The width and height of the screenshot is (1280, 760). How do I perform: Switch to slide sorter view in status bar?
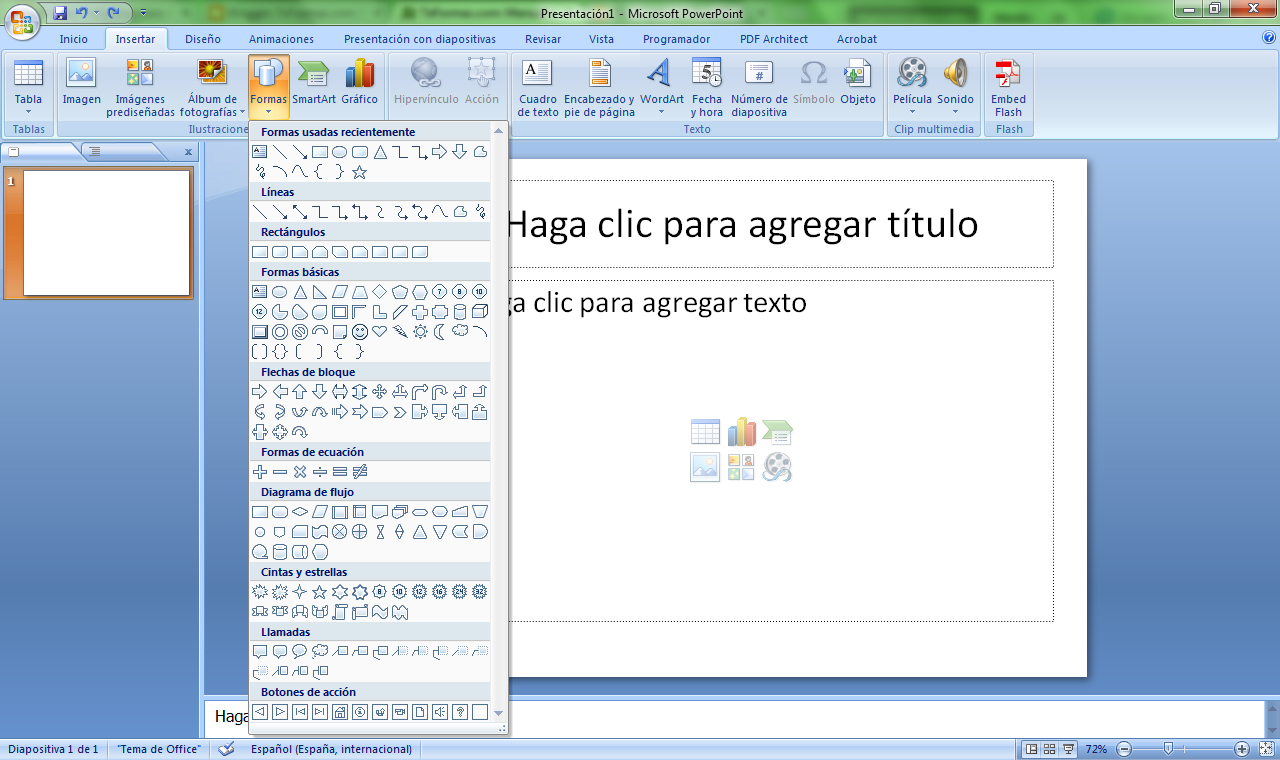tap(1049, 749)
